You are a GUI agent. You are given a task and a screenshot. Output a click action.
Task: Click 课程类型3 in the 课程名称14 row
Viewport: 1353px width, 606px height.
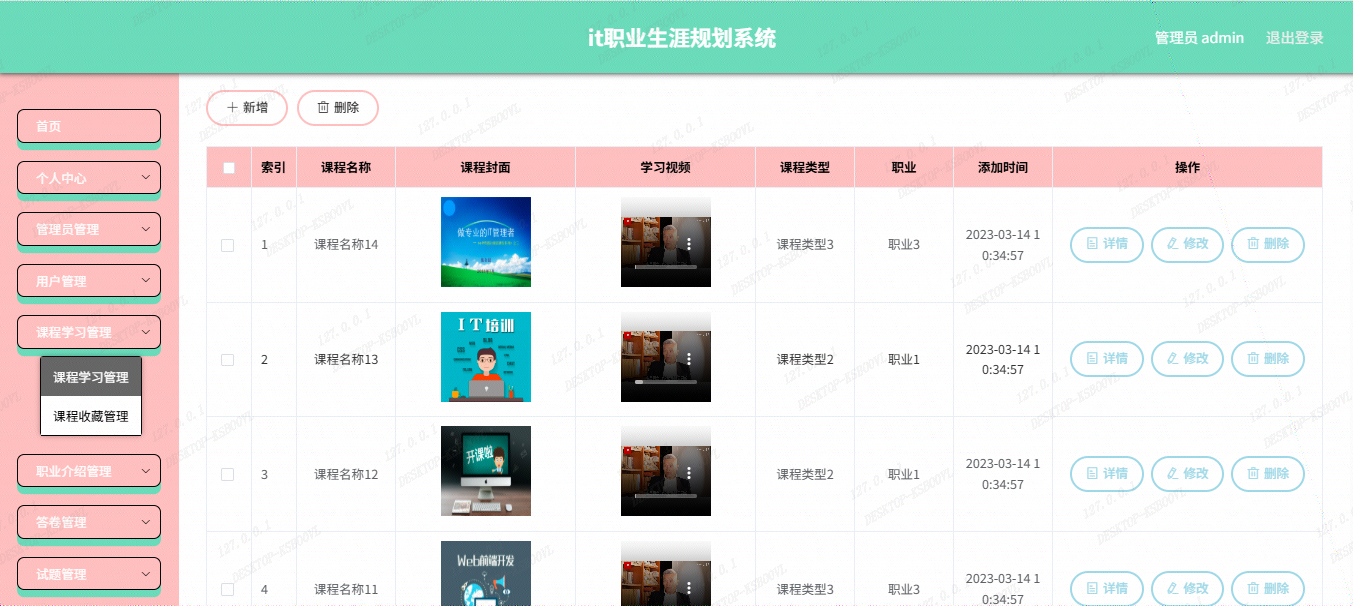pos(805,245)
